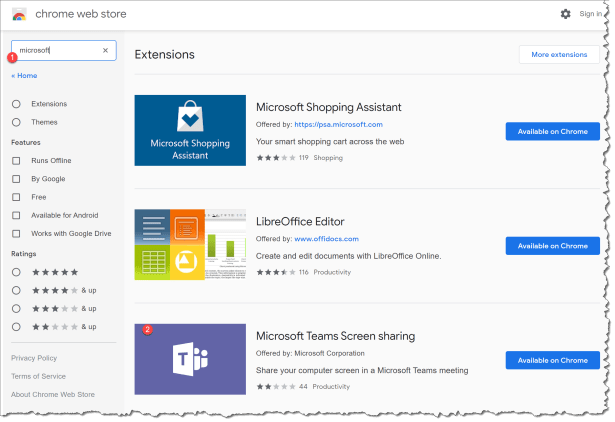Click the More extensions button
Screen dimensions: 615x422
coord(559,55)
